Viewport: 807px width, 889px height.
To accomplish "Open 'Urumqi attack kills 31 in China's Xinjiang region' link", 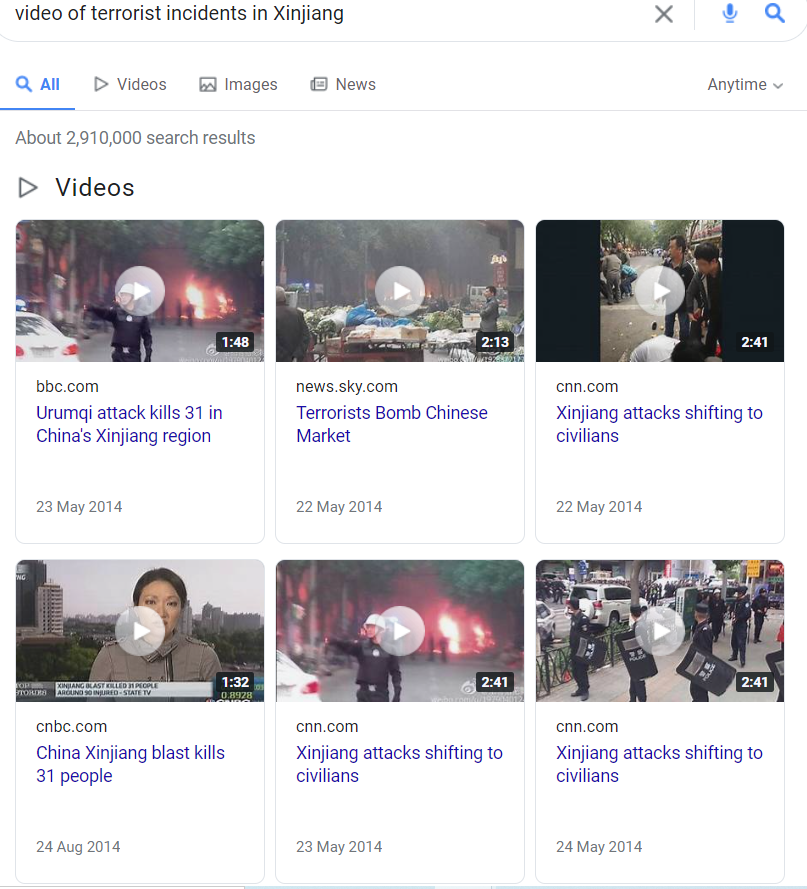I will point(129,424).
